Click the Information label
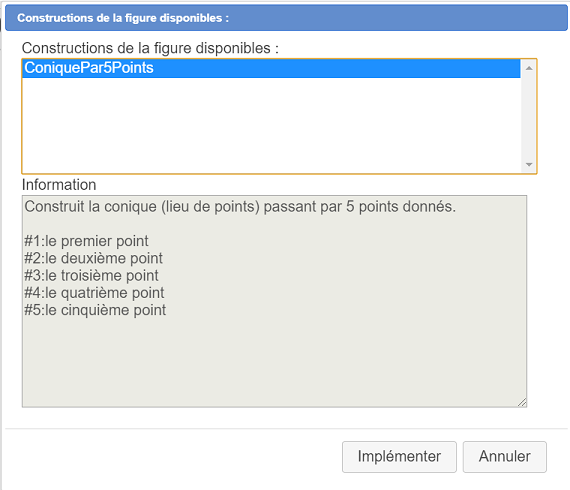Image resolution: width=570 pixels, height=490 pixels. coord(59,185)
